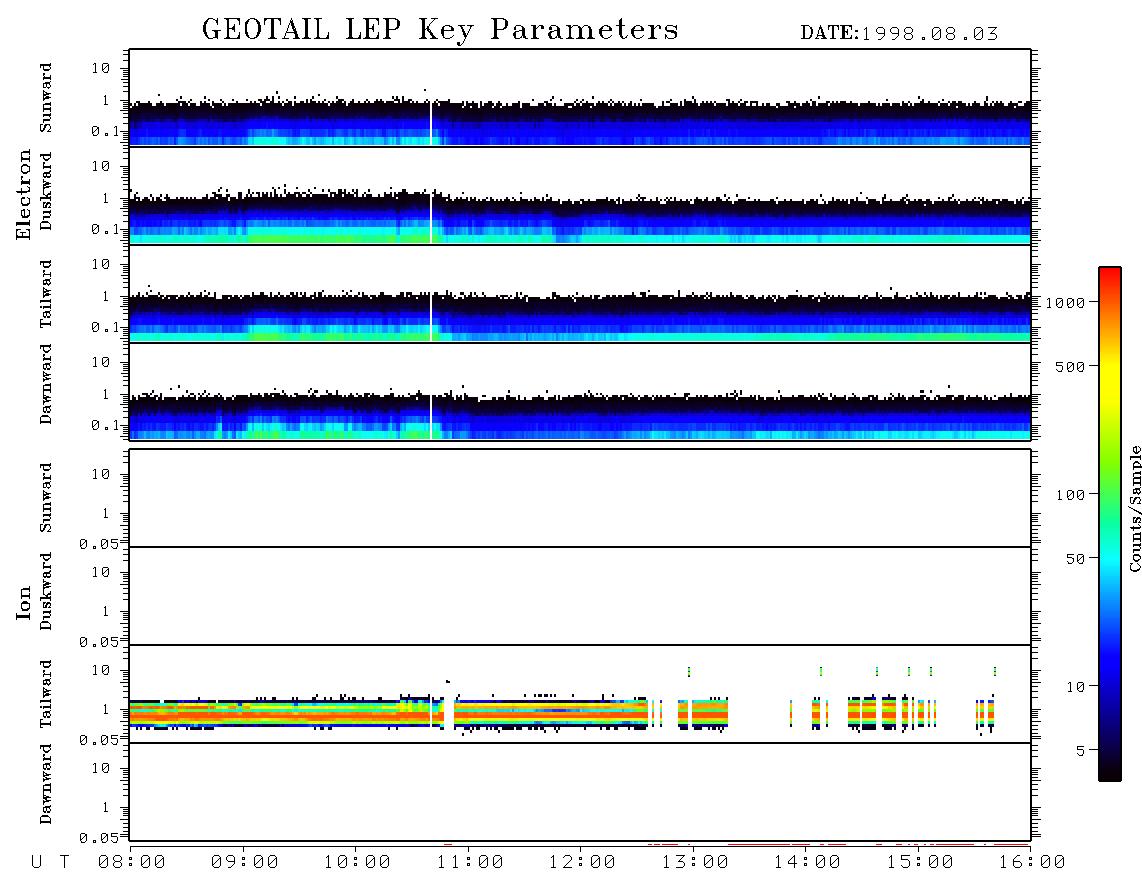
Task: Pick the red top of the colorbar
Action: (x=1110, y=275)
